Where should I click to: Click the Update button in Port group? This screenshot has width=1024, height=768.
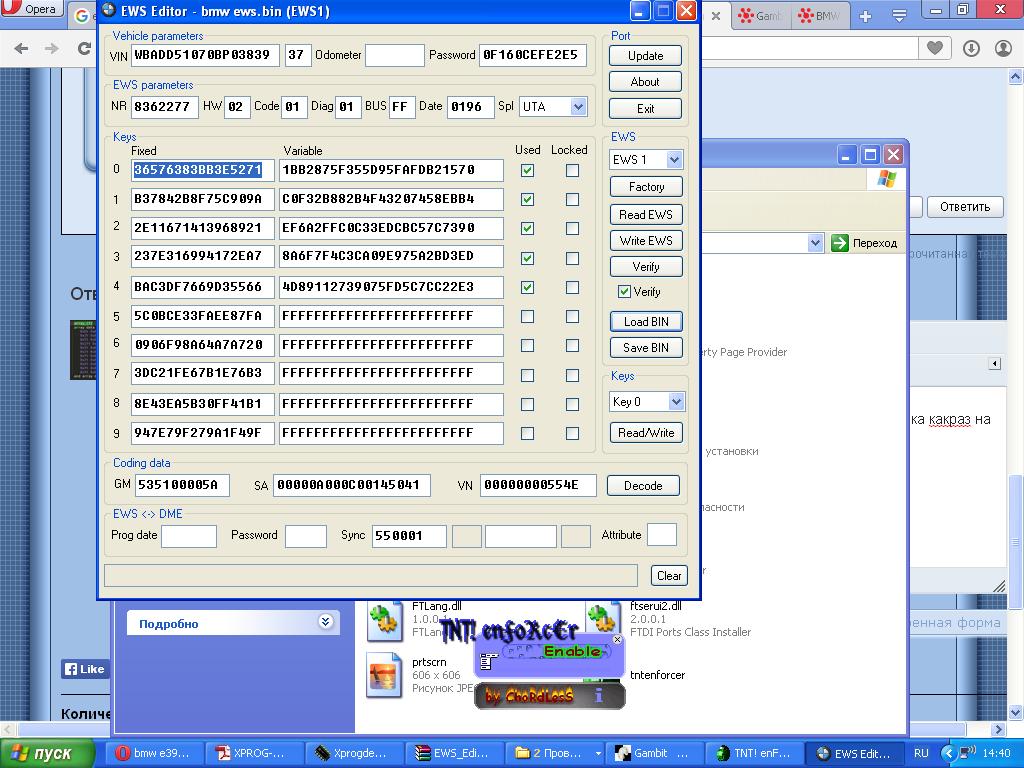(x=645, y=56)
